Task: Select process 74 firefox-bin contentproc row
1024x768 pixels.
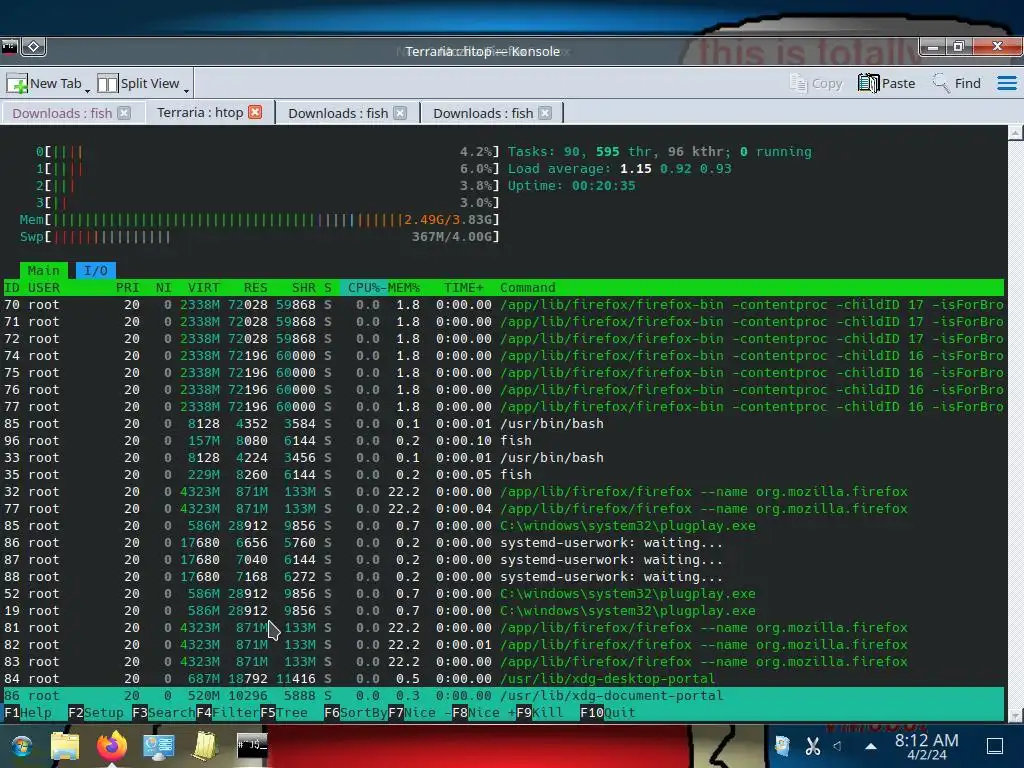Action: 504,356
